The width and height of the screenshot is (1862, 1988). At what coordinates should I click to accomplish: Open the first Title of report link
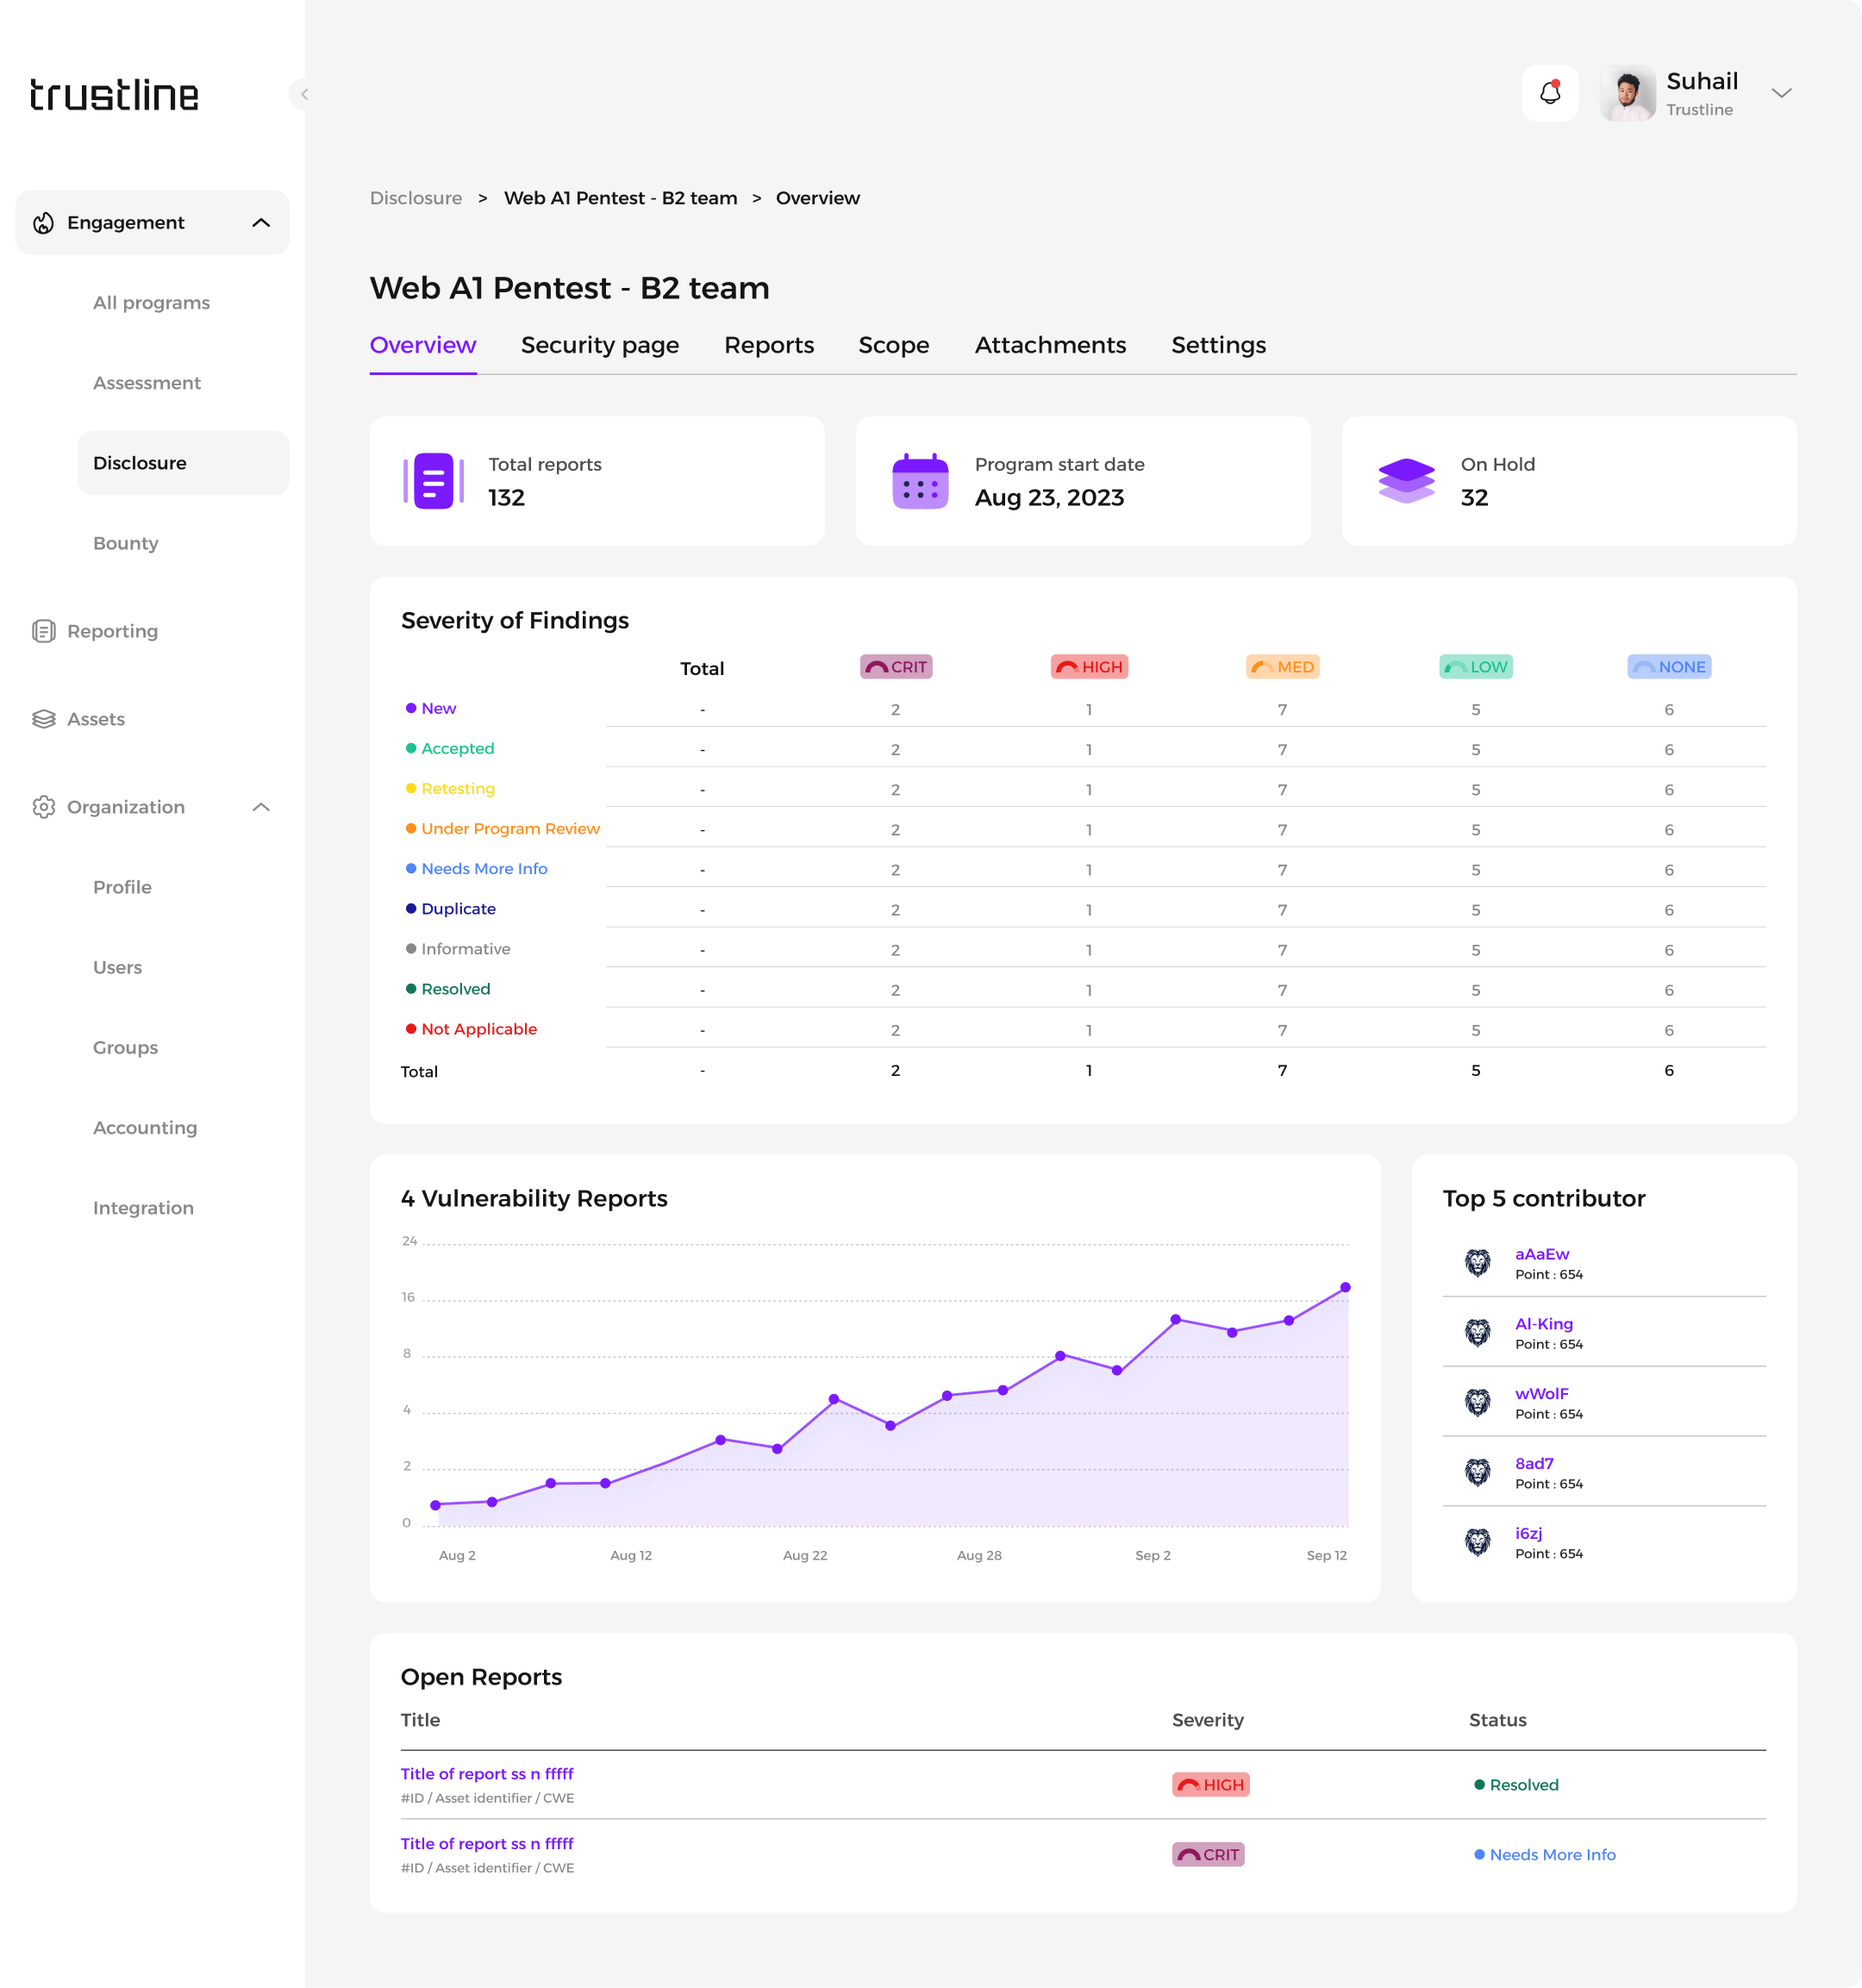click(x=486, y=1773)
